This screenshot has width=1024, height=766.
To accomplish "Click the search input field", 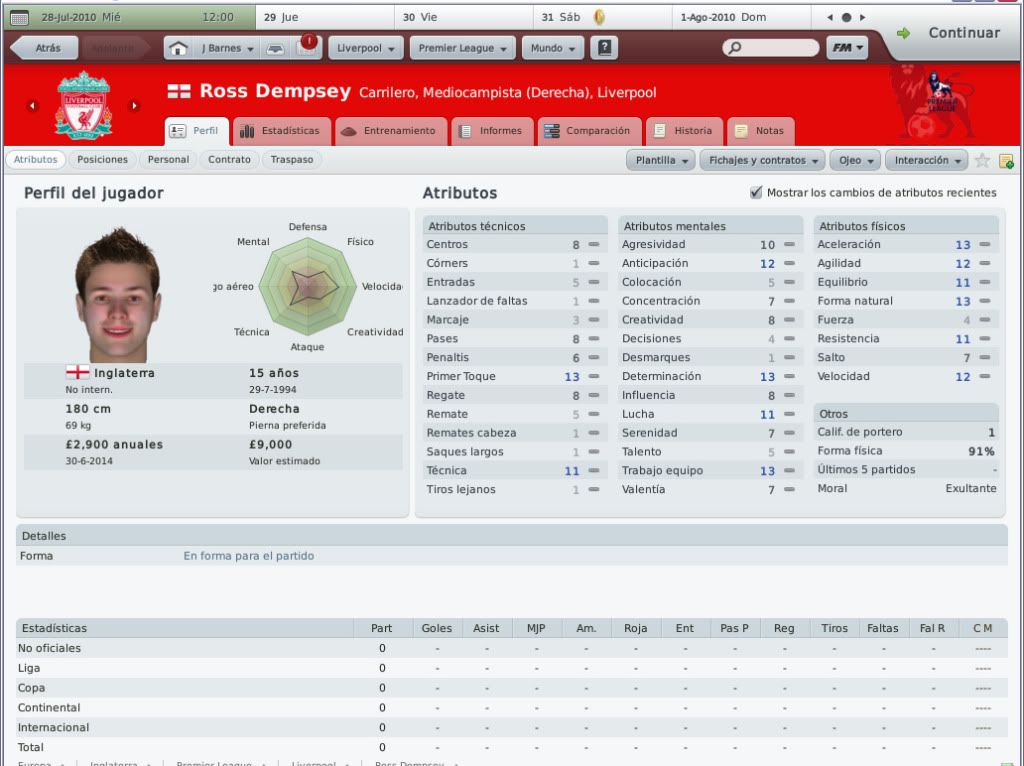I will click(x=771, y=48).
